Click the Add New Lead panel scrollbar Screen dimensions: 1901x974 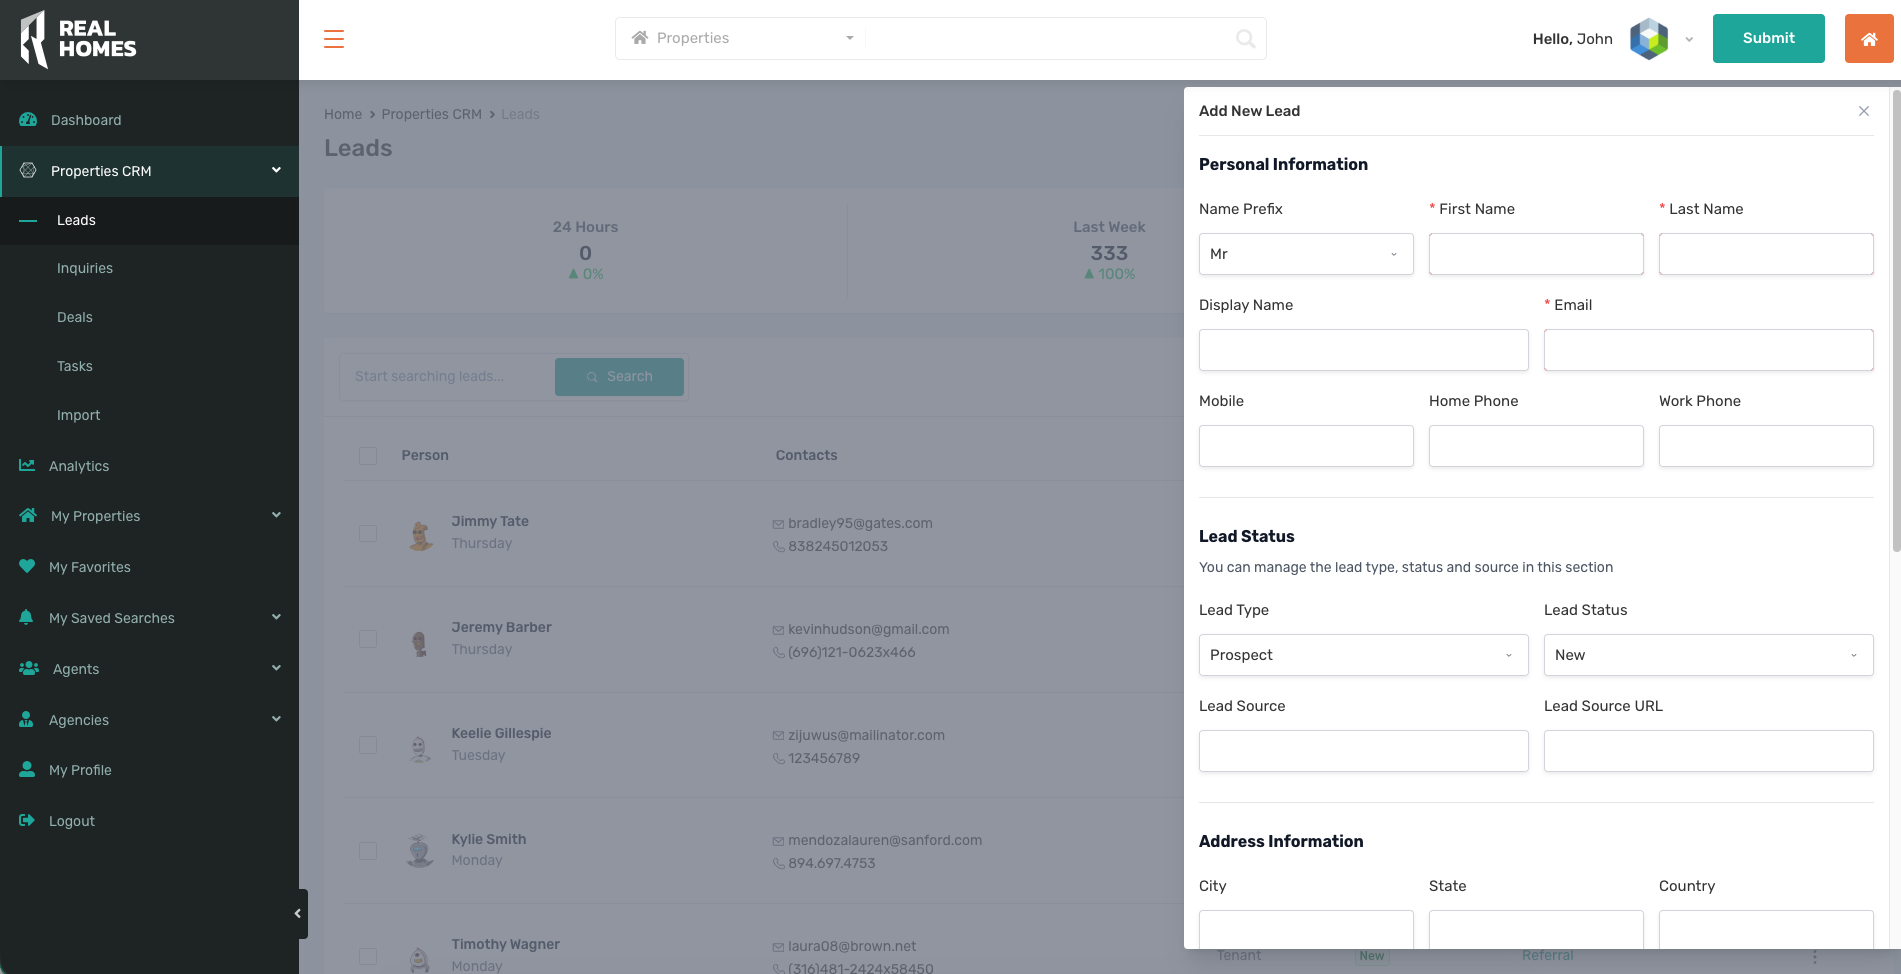coord(1895,320)
